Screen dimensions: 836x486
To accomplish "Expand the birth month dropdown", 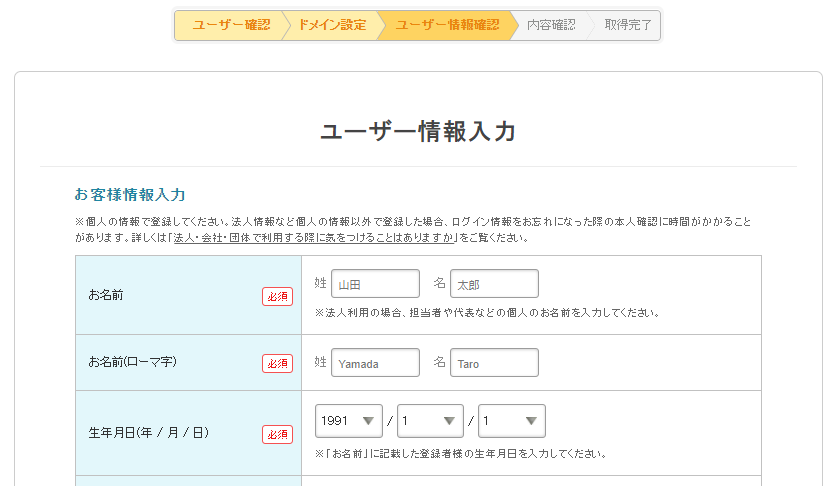I will (430, 421).
